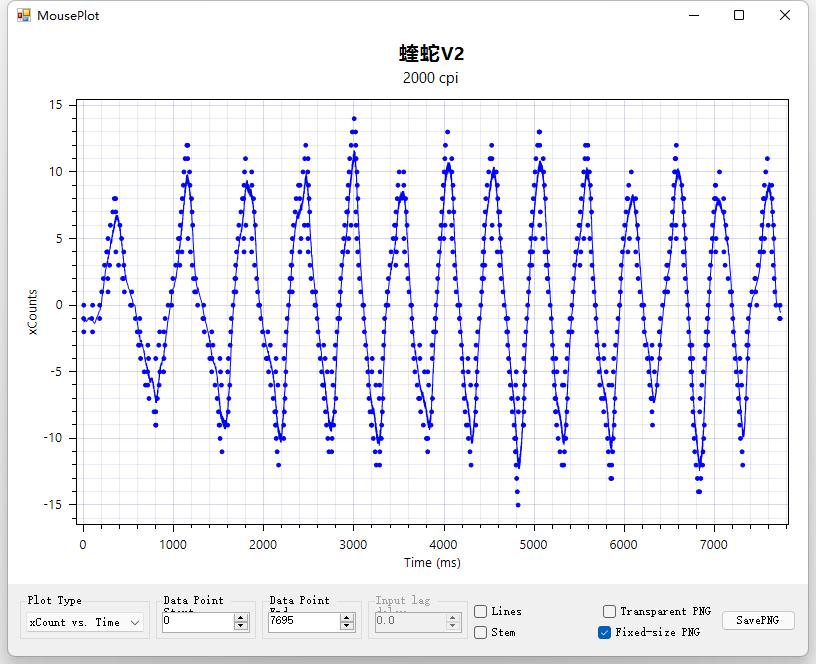This screenshot has height=664, width=816.
Task: Click into the Data Point End field
Action: (x=302, y=622)
